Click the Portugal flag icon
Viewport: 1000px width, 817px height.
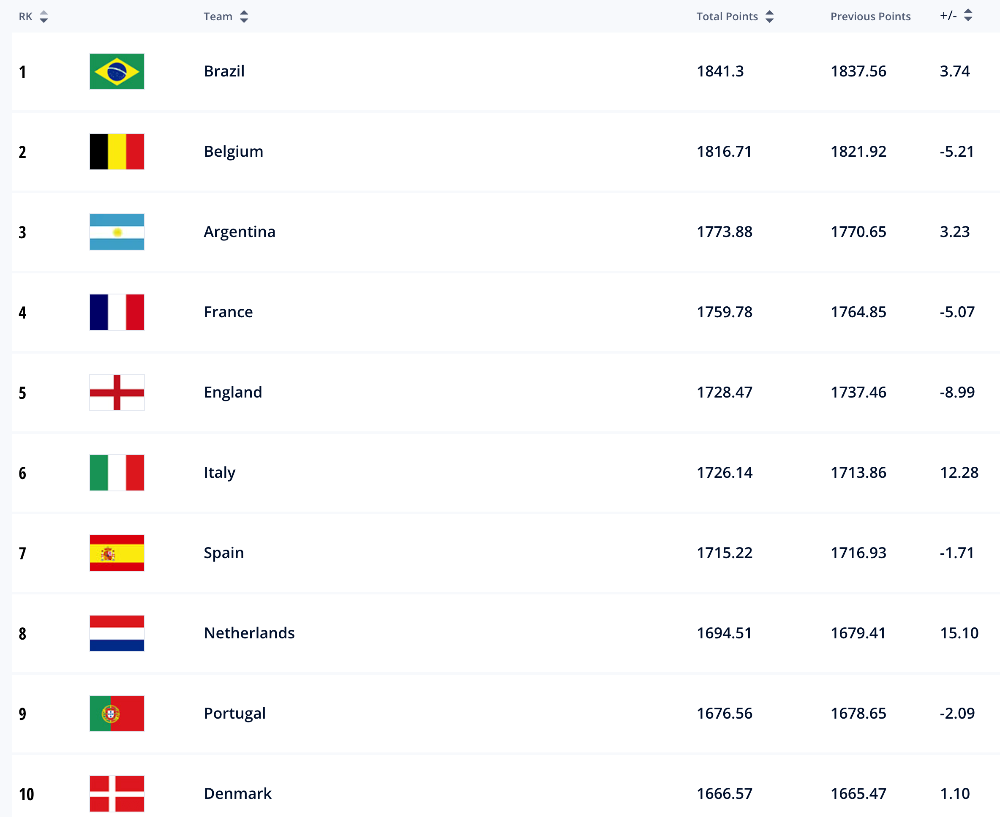117,713
